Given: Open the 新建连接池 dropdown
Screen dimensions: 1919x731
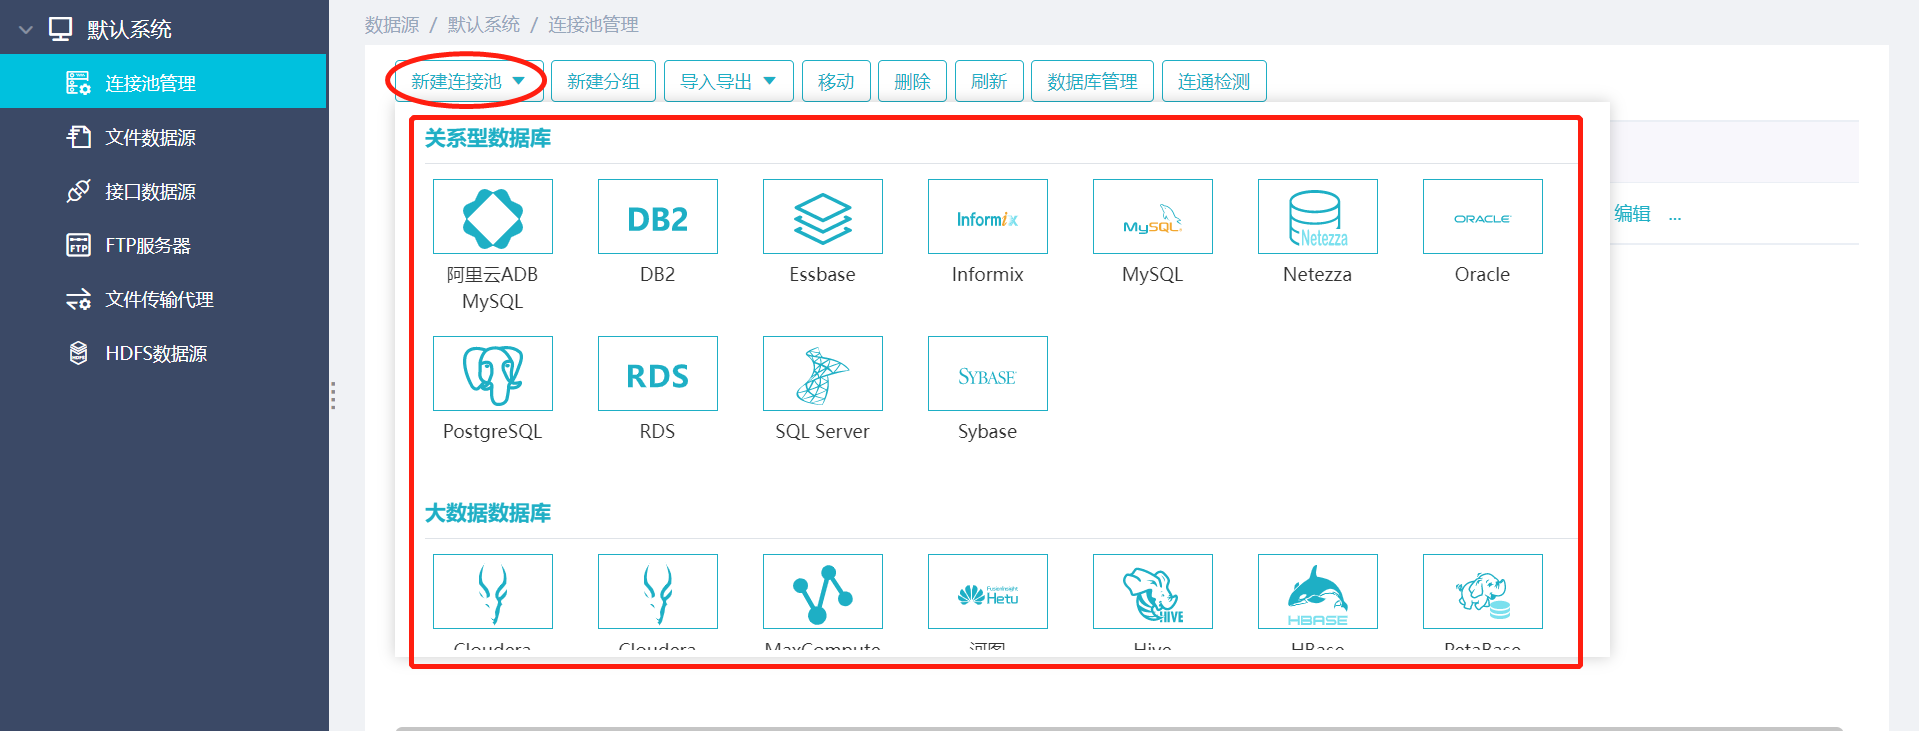Looking at the screenshot, I should point(468,81).
